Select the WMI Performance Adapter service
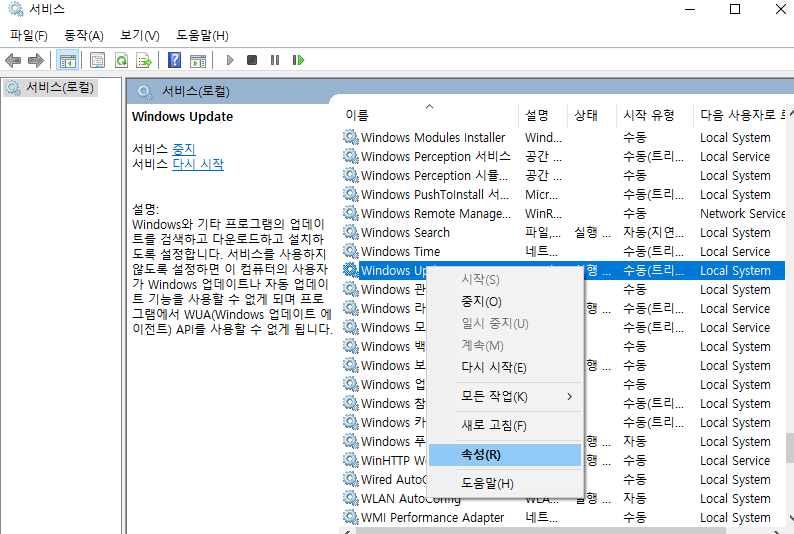794x534 pixels. [x=432, y=517]
